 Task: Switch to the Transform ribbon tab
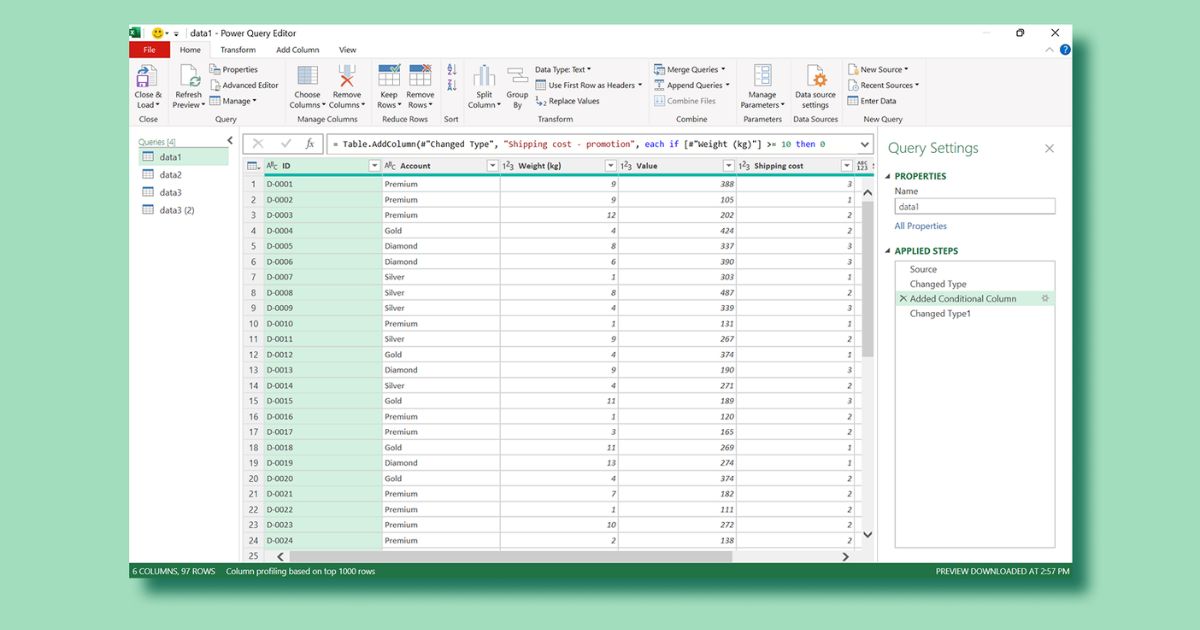pyautogui.click(x=238, y=50)
